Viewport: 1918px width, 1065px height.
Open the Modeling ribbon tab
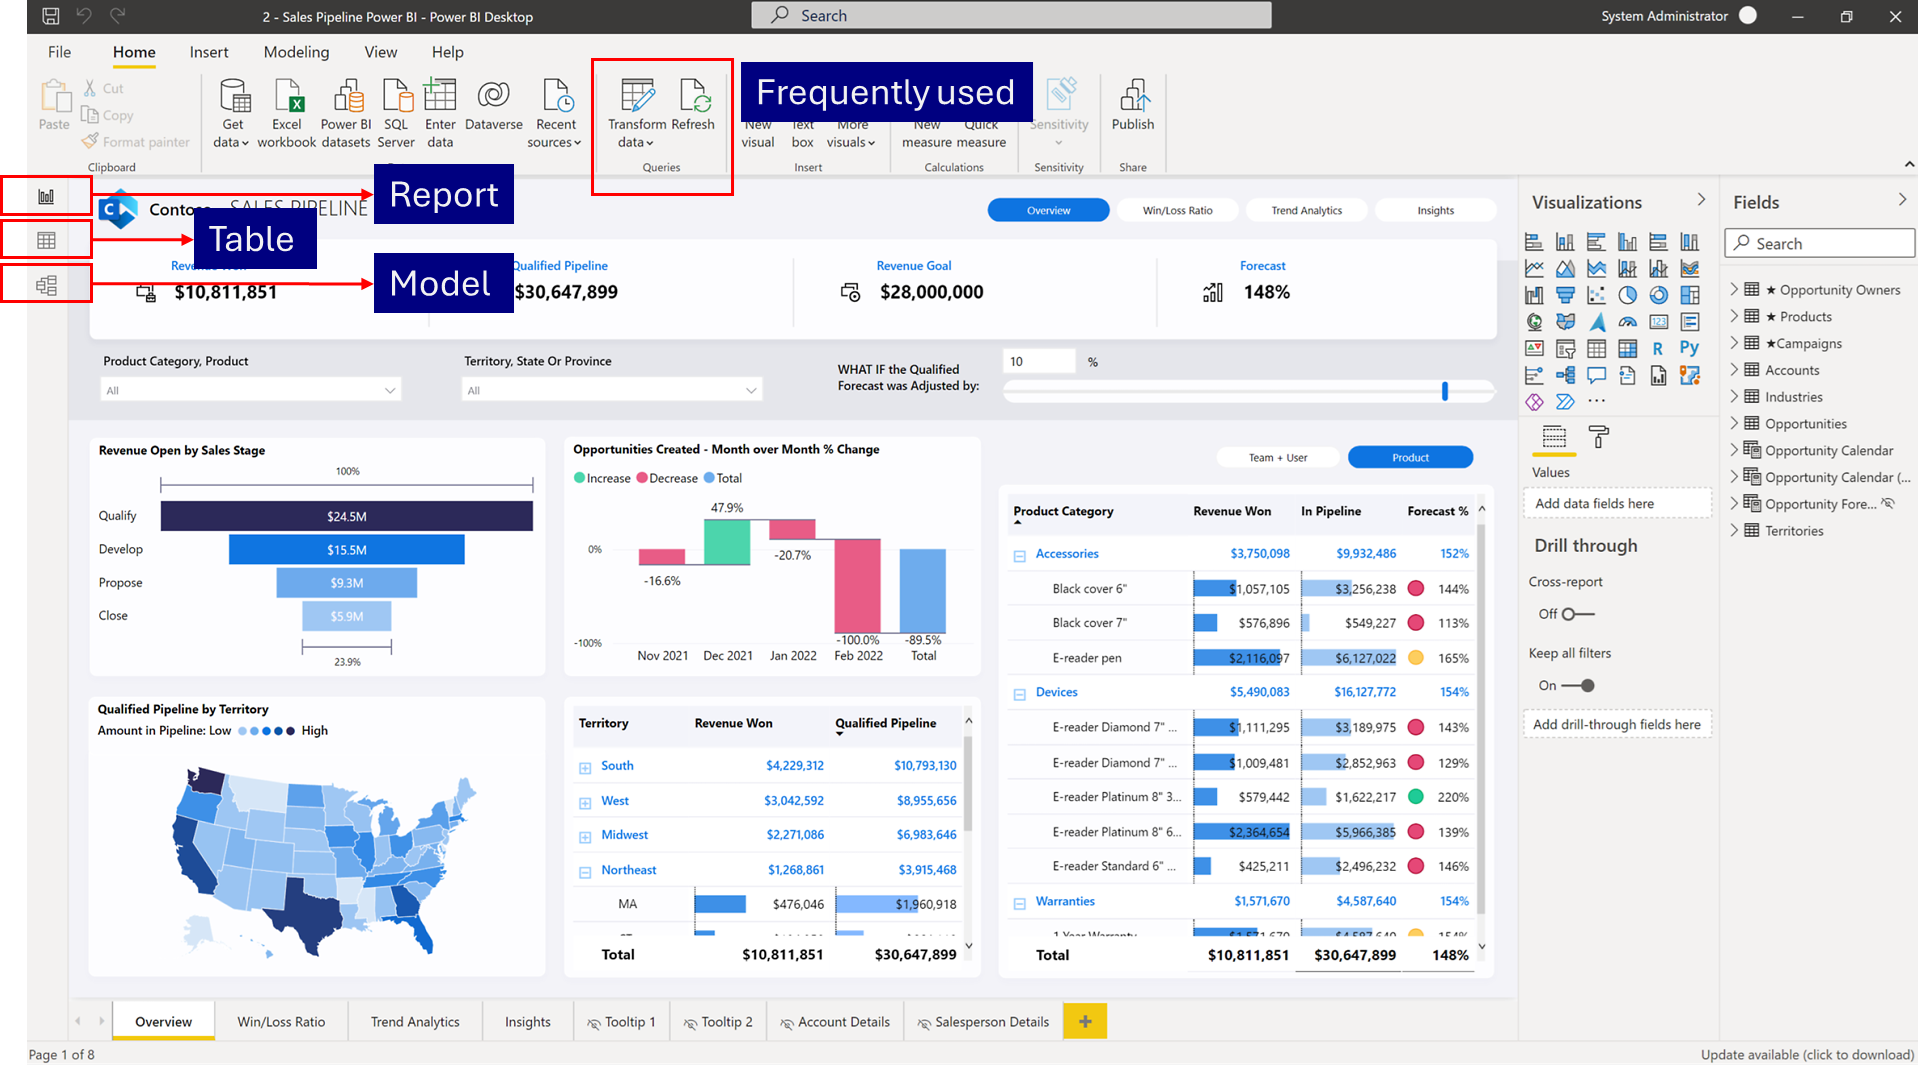[x=296, y=52]
